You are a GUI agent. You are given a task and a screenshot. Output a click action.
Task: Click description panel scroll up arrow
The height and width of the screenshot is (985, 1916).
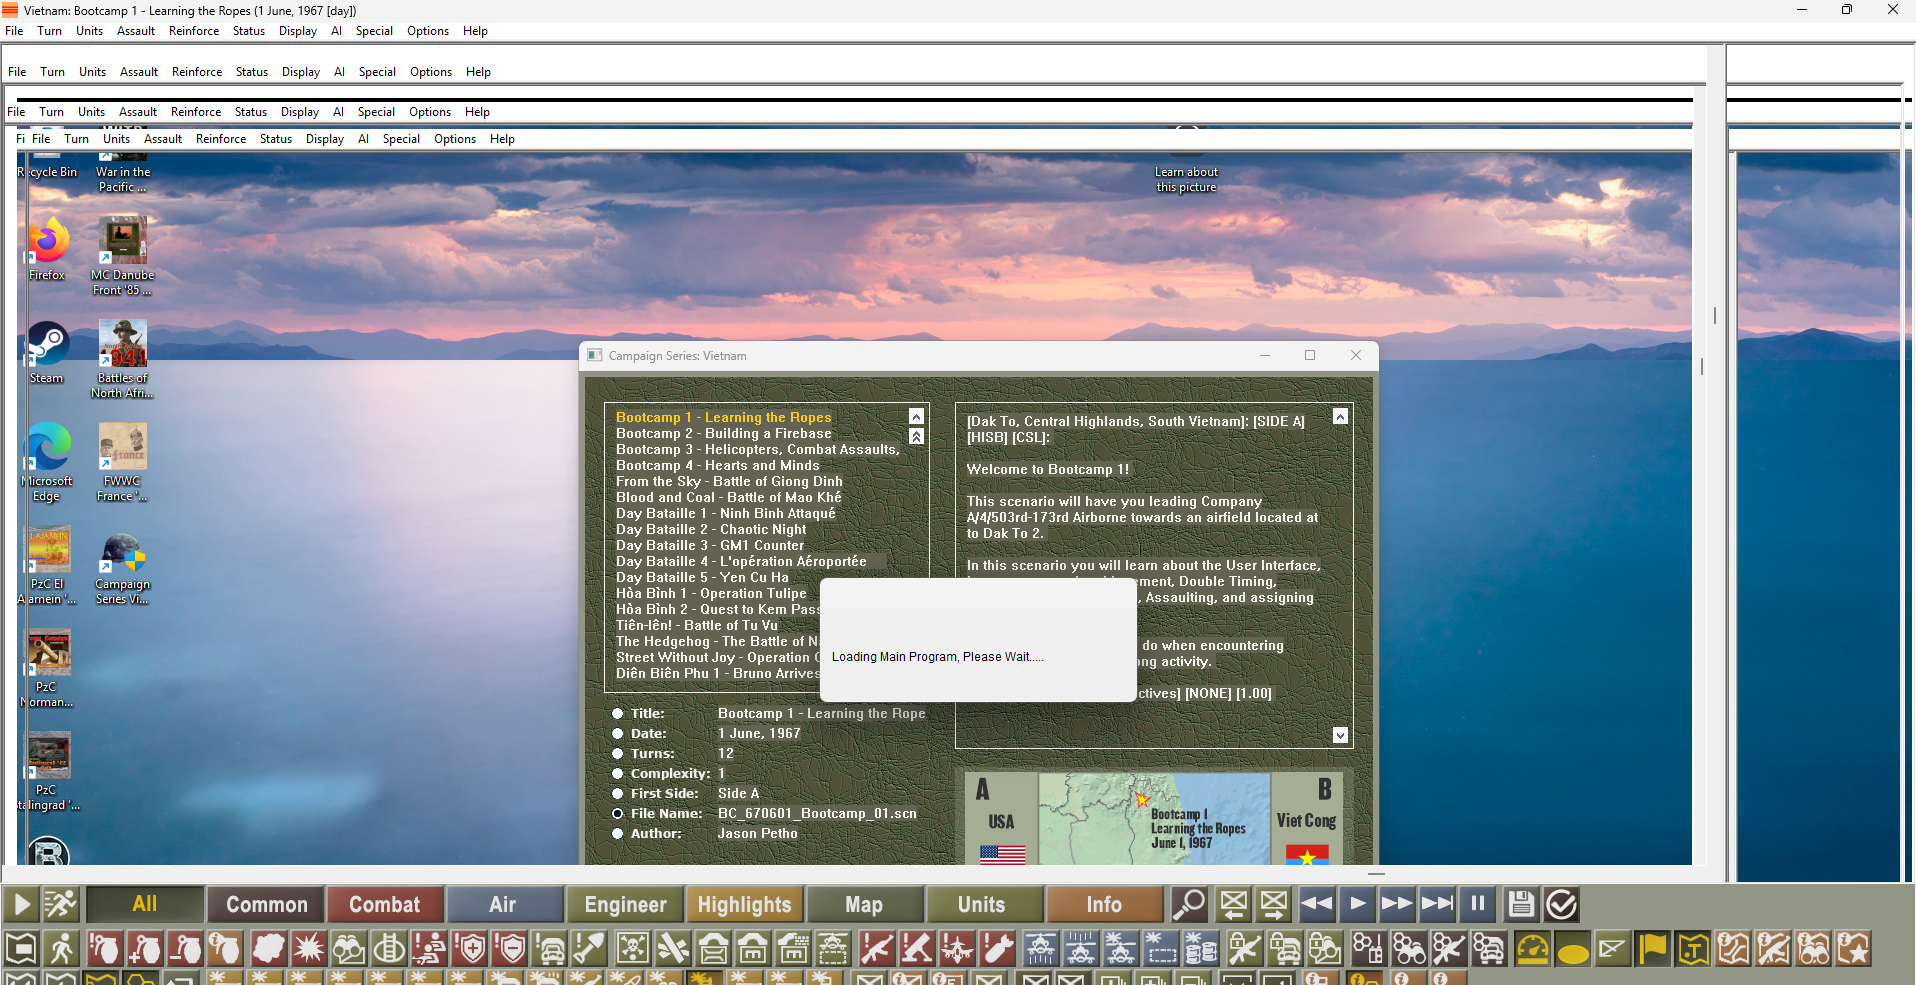[1340, 416]
